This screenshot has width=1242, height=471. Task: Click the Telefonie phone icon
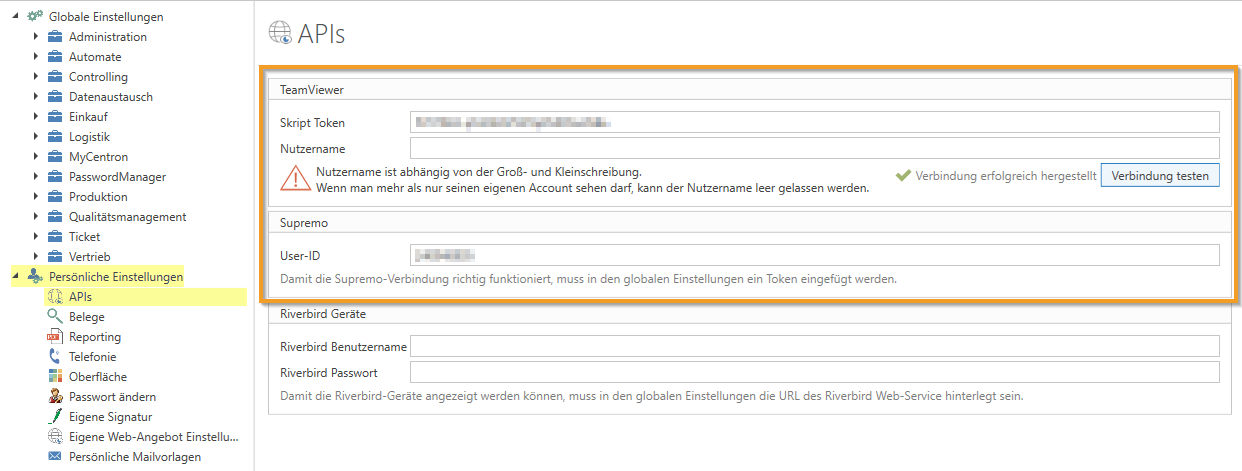[55, 357]
